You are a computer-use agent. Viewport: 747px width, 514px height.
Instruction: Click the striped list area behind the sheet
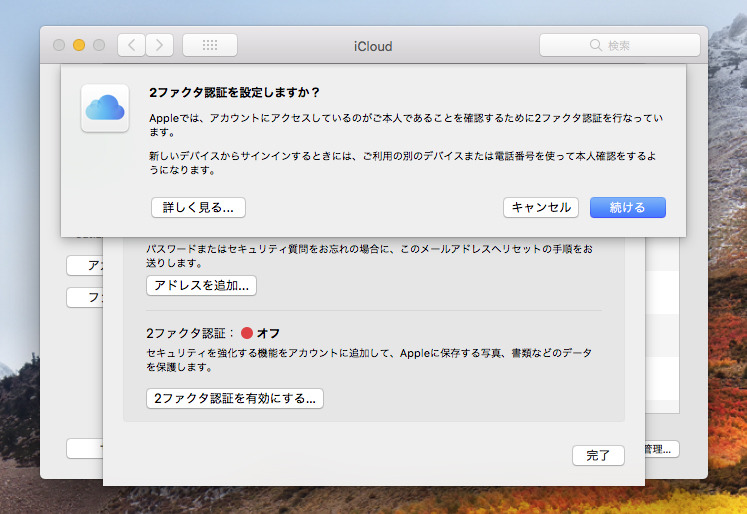(x=662, y=340)
